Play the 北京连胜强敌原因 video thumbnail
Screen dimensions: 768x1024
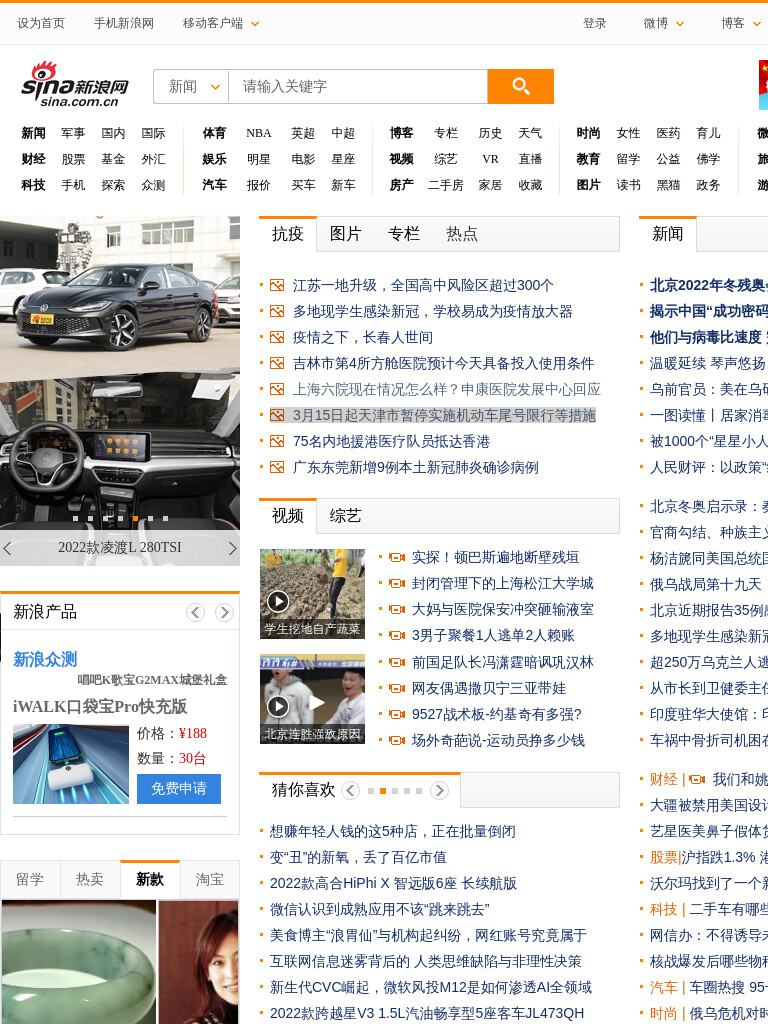click(x=312, y=699)
